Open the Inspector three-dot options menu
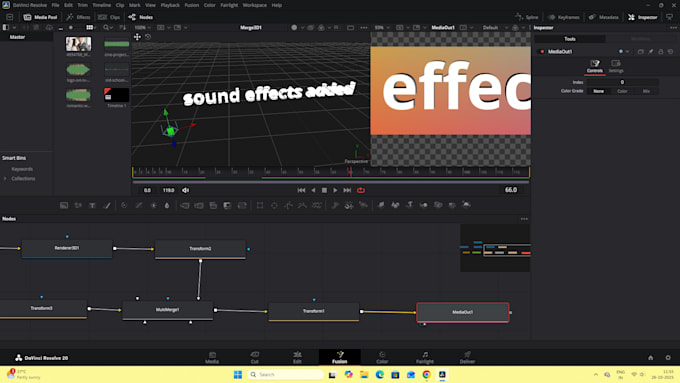Image resolution: width=680 pixels, height=383 pixels. 673,28
